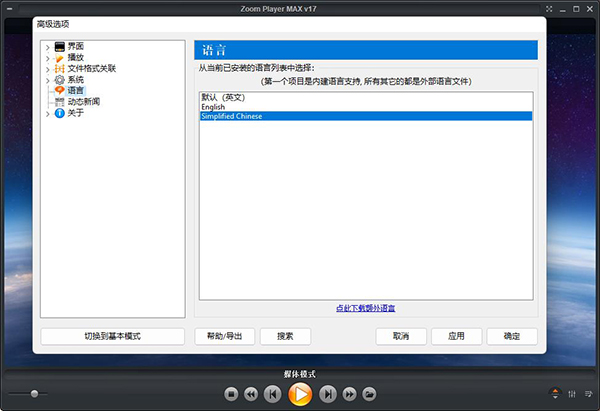Select 界面 in the options tree
Image resolution: width=600 pixels, height=411 pixels.
point(75,46)
